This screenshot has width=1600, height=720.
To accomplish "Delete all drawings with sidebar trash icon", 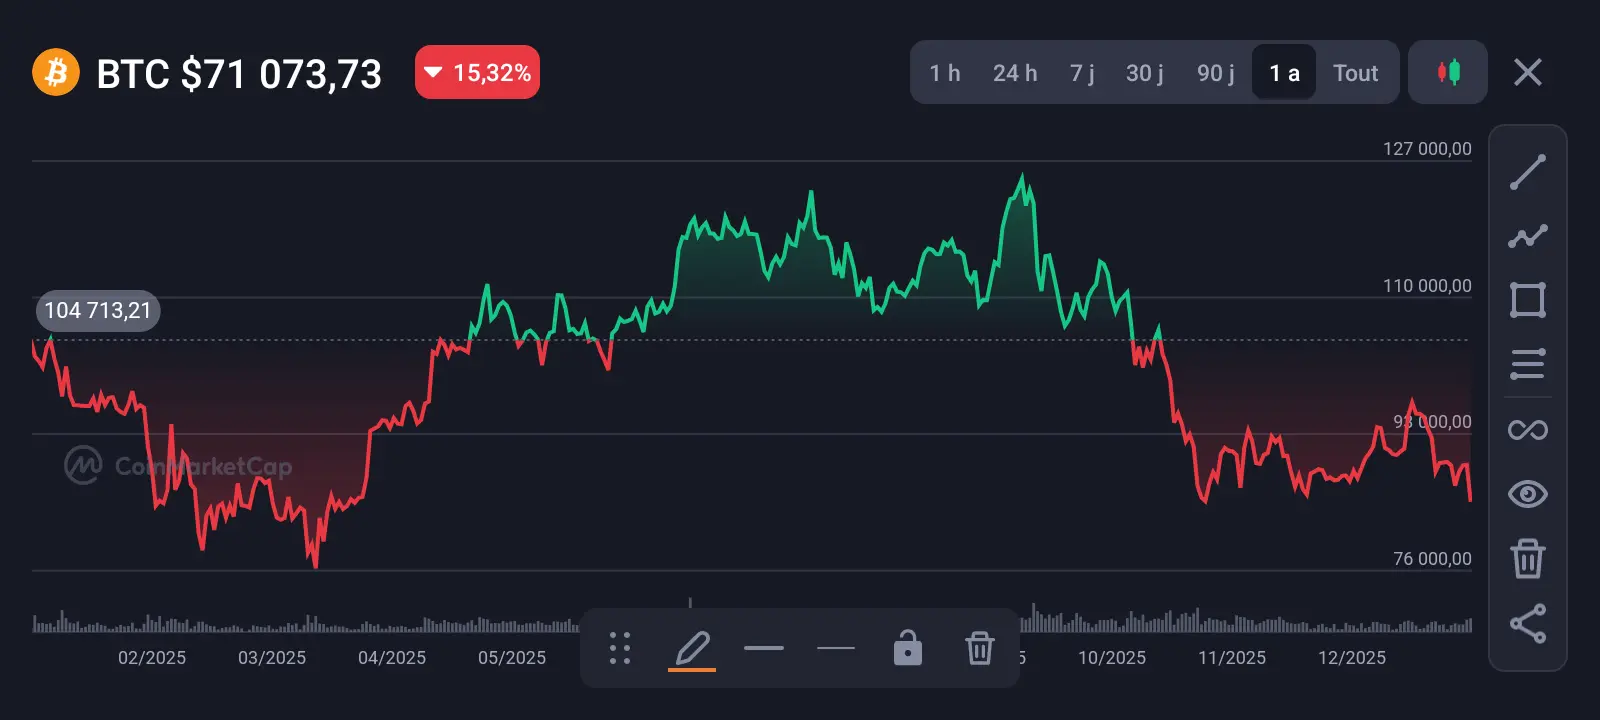I will 1528,558.
